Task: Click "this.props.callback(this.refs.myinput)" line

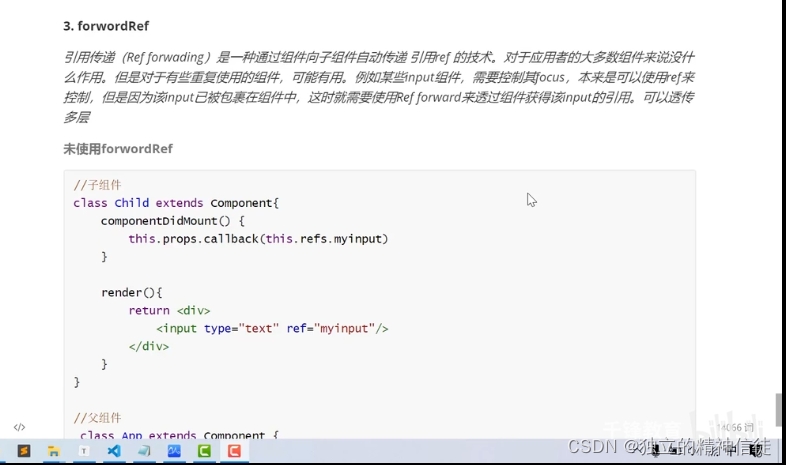Action: click(258, 239)
